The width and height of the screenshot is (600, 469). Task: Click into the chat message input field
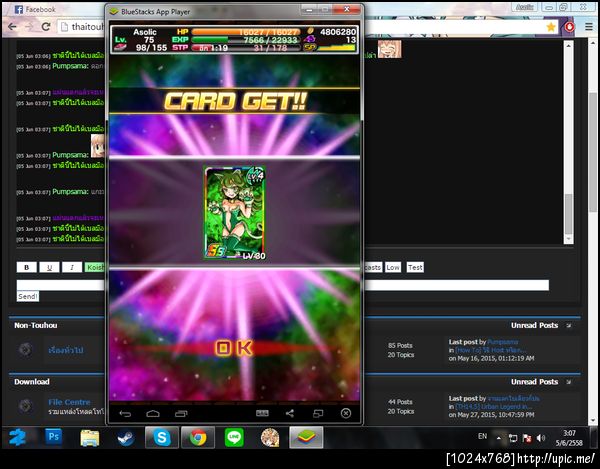pos(282,285)
